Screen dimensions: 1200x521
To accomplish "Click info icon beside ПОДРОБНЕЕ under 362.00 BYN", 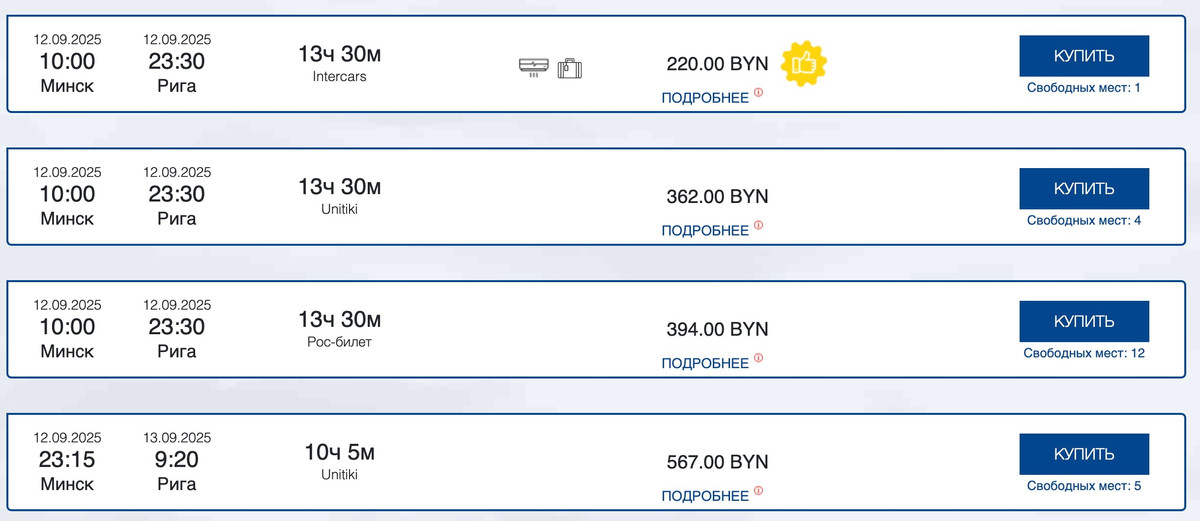I will [x=758, y=226].
